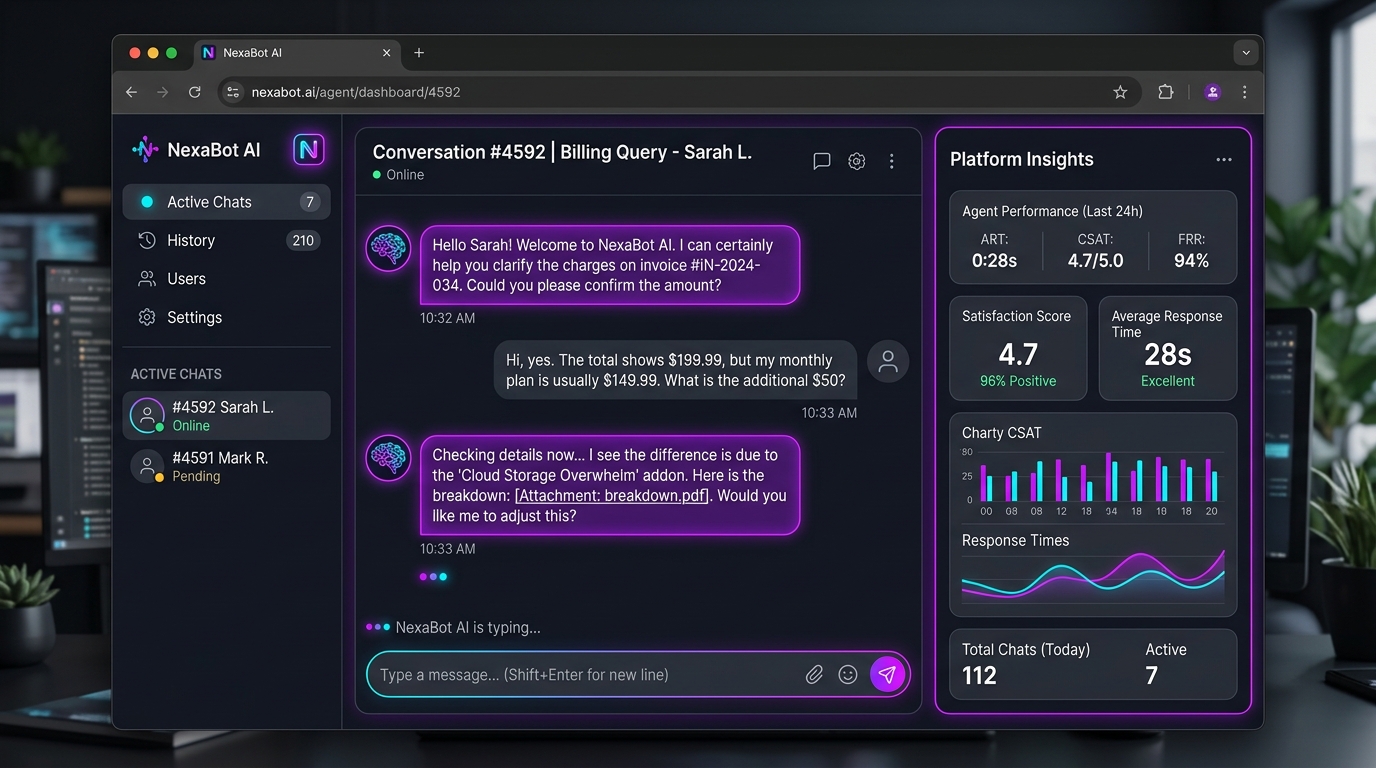Open the browser extensions puzzle icon
This screenshot has width=1376, height=768.
(1165, 92)
